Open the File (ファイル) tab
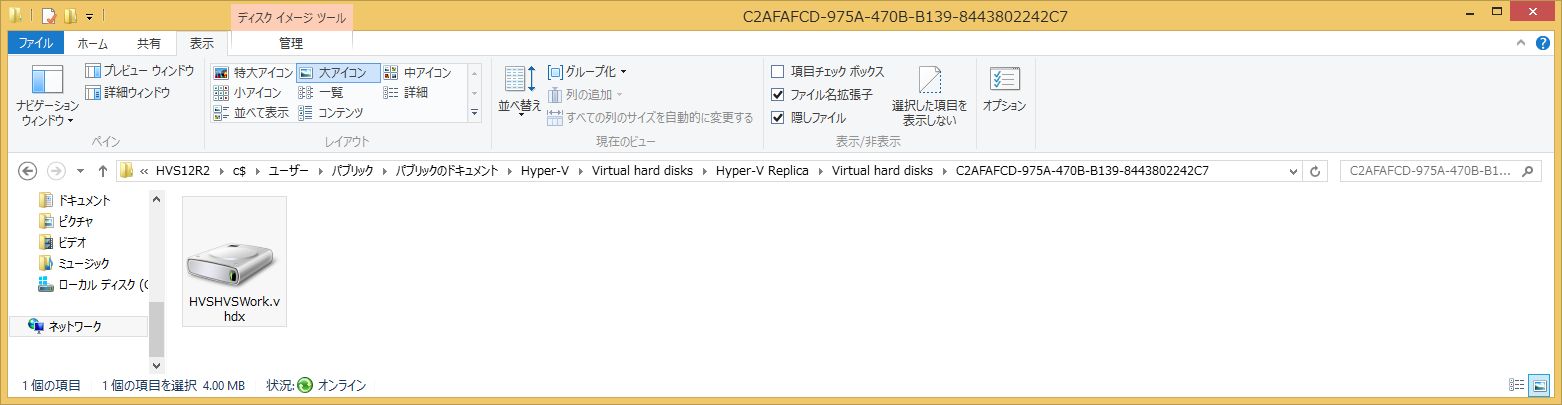 (36, 44)
